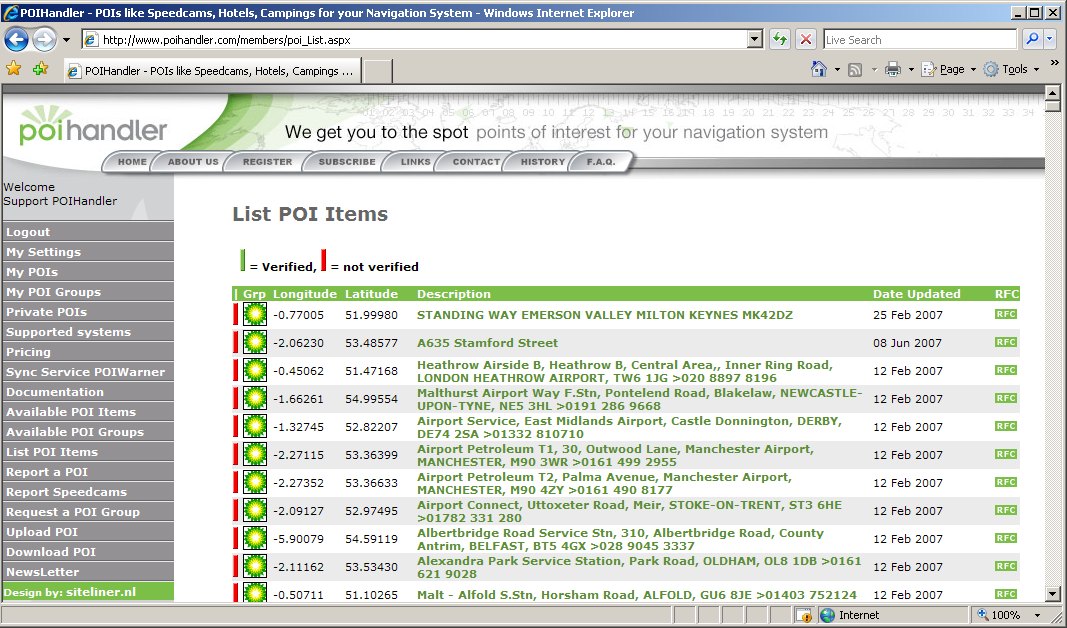The width and height of the screenshot is (1067, 628).
Task: Open the Favorites Center star icon
Action: [x=14, y=69]
